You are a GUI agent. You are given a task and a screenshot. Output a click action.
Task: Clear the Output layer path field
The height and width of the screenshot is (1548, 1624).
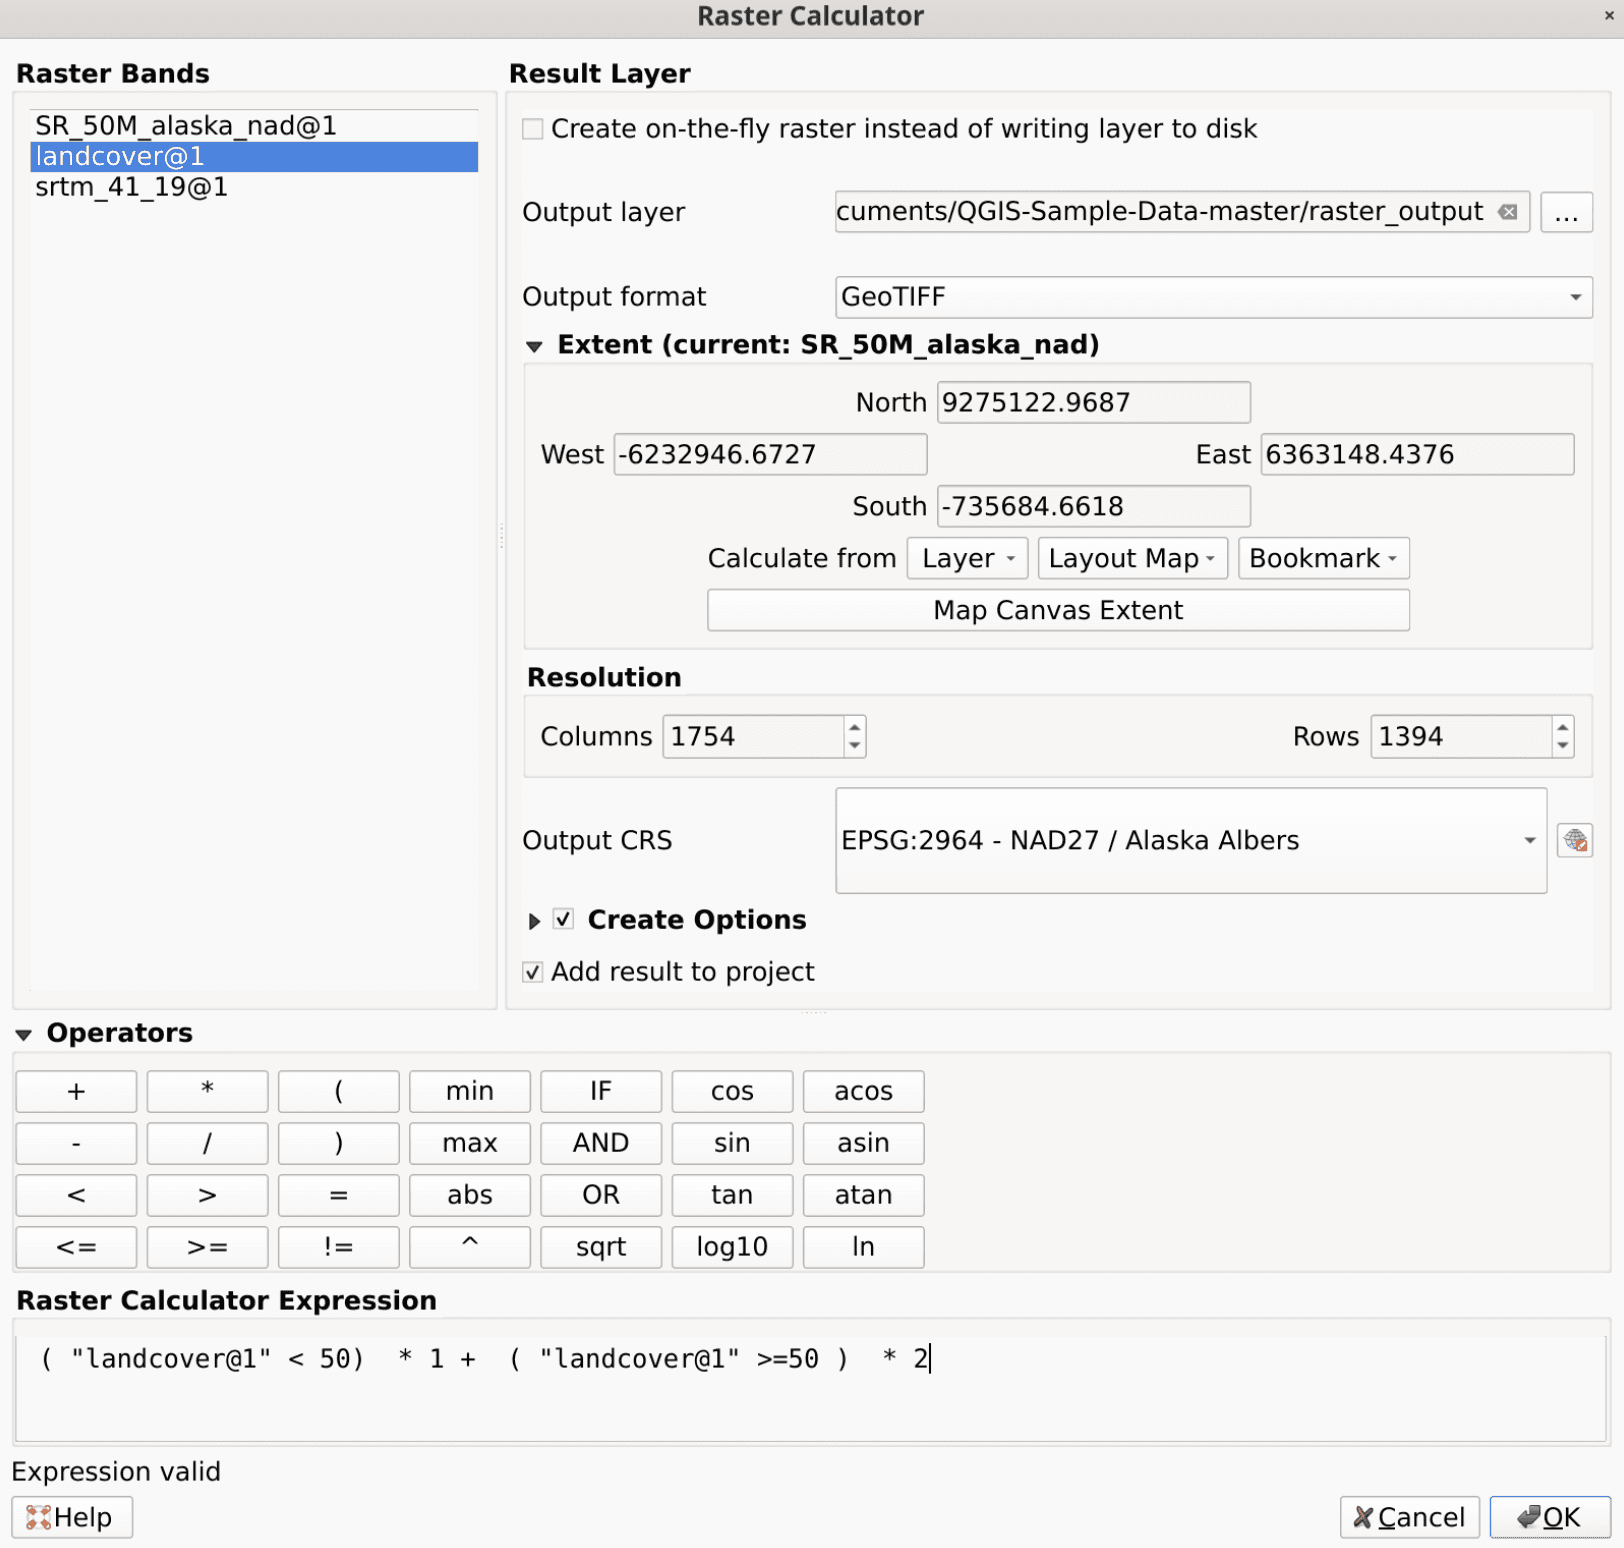click(1508, 212)
